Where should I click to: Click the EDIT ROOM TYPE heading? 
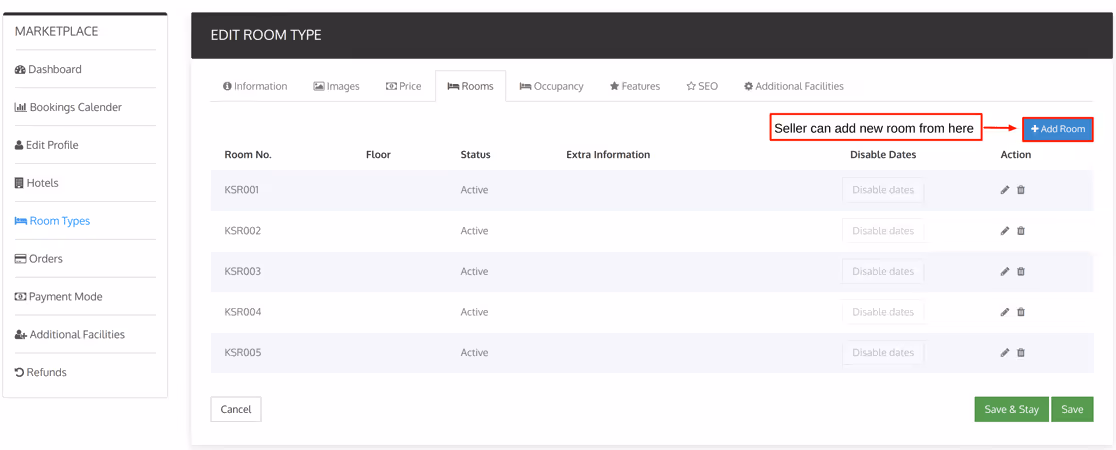point(266,35)
